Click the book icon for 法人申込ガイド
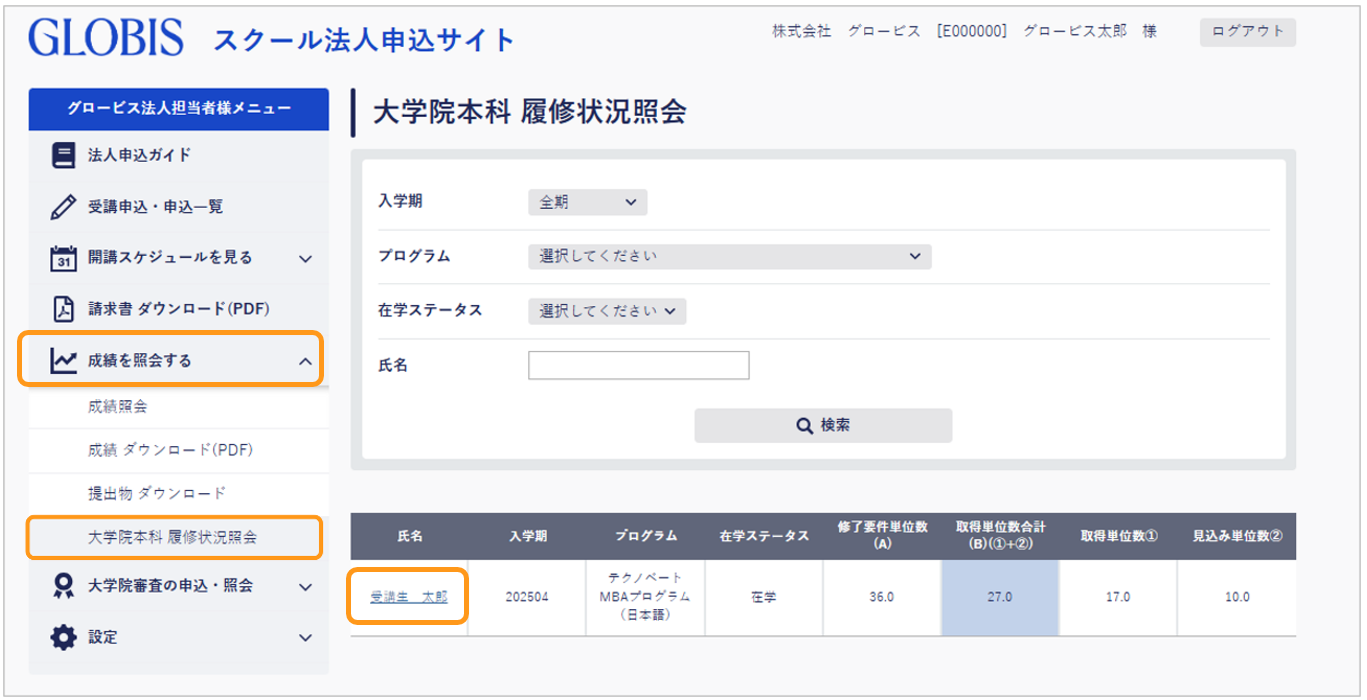 pyautogui.click(x=63, y=155)
